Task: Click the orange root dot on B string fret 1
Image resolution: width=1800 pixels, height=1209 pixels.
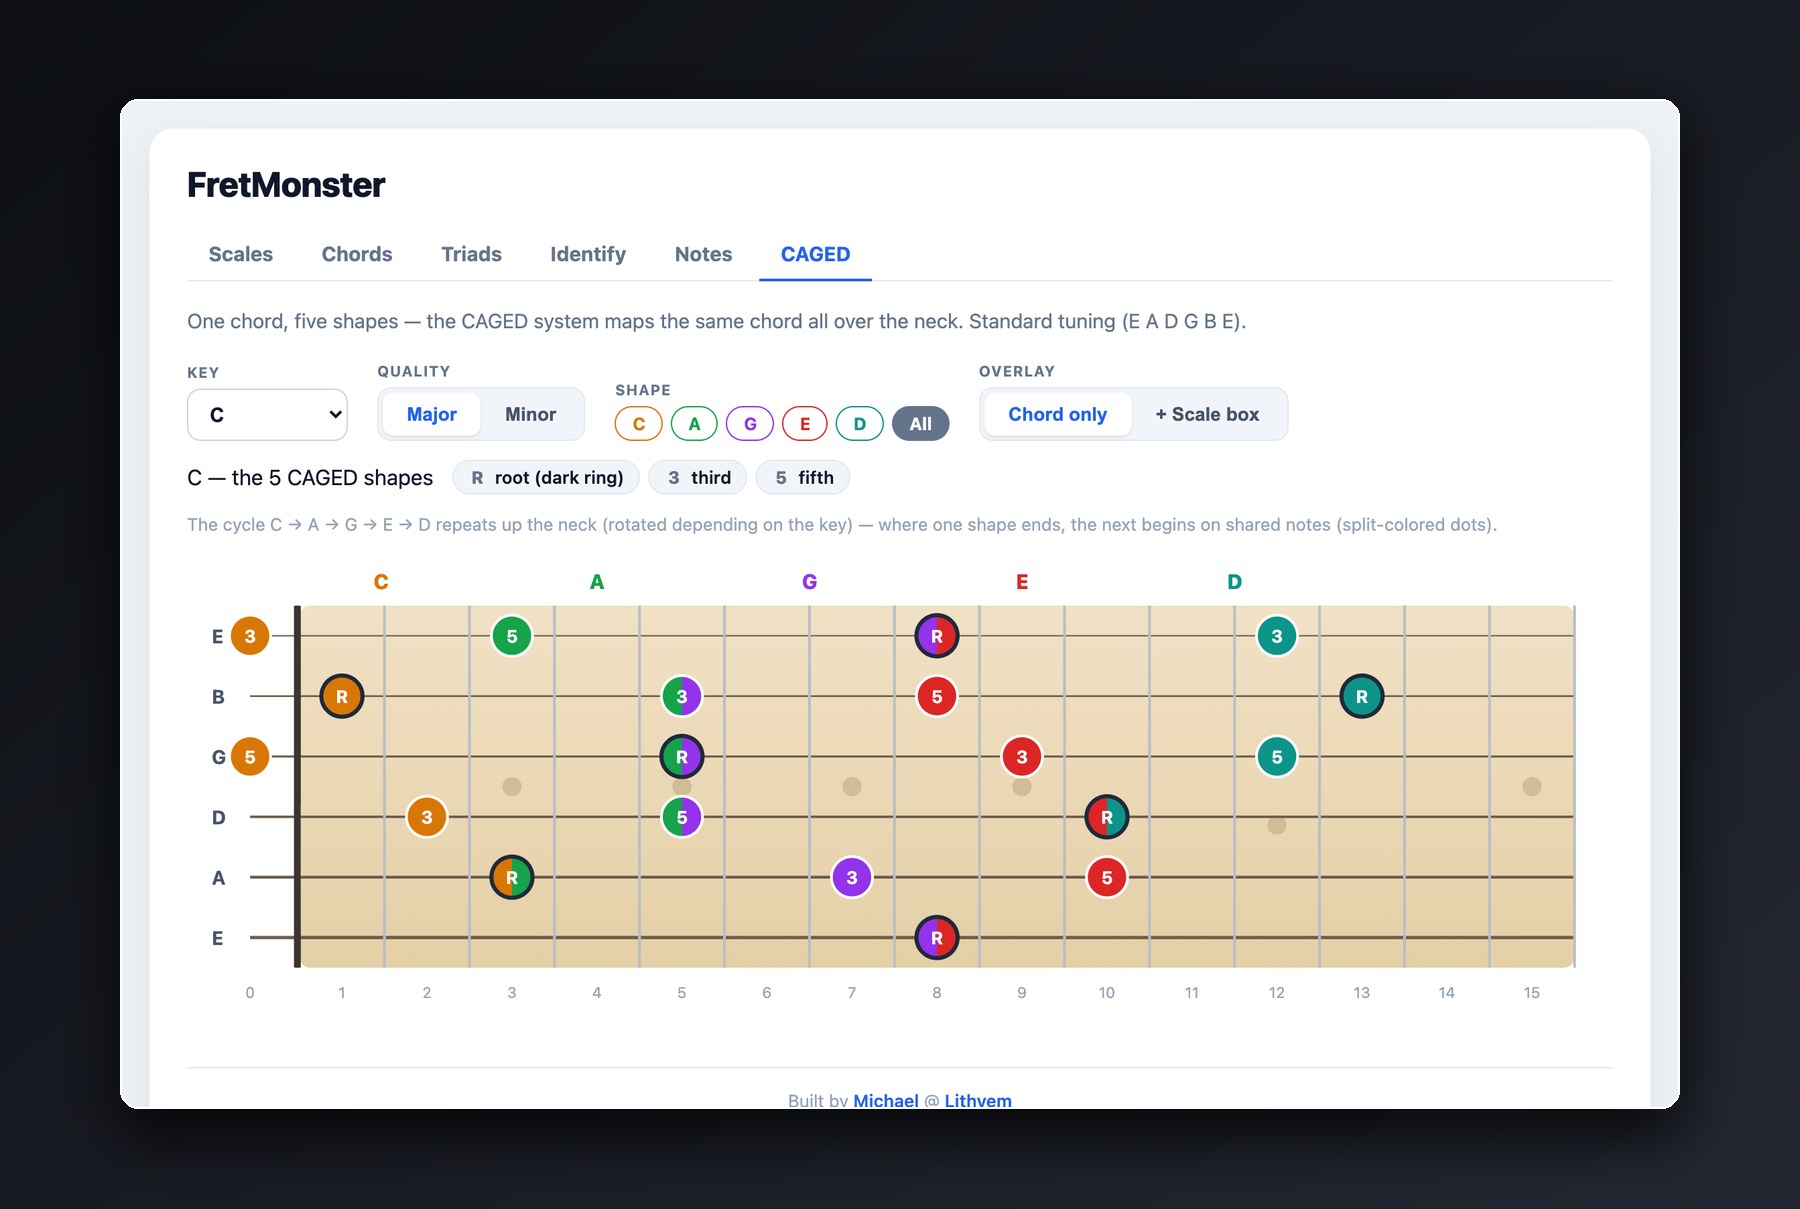Action: tap(342, 697)
